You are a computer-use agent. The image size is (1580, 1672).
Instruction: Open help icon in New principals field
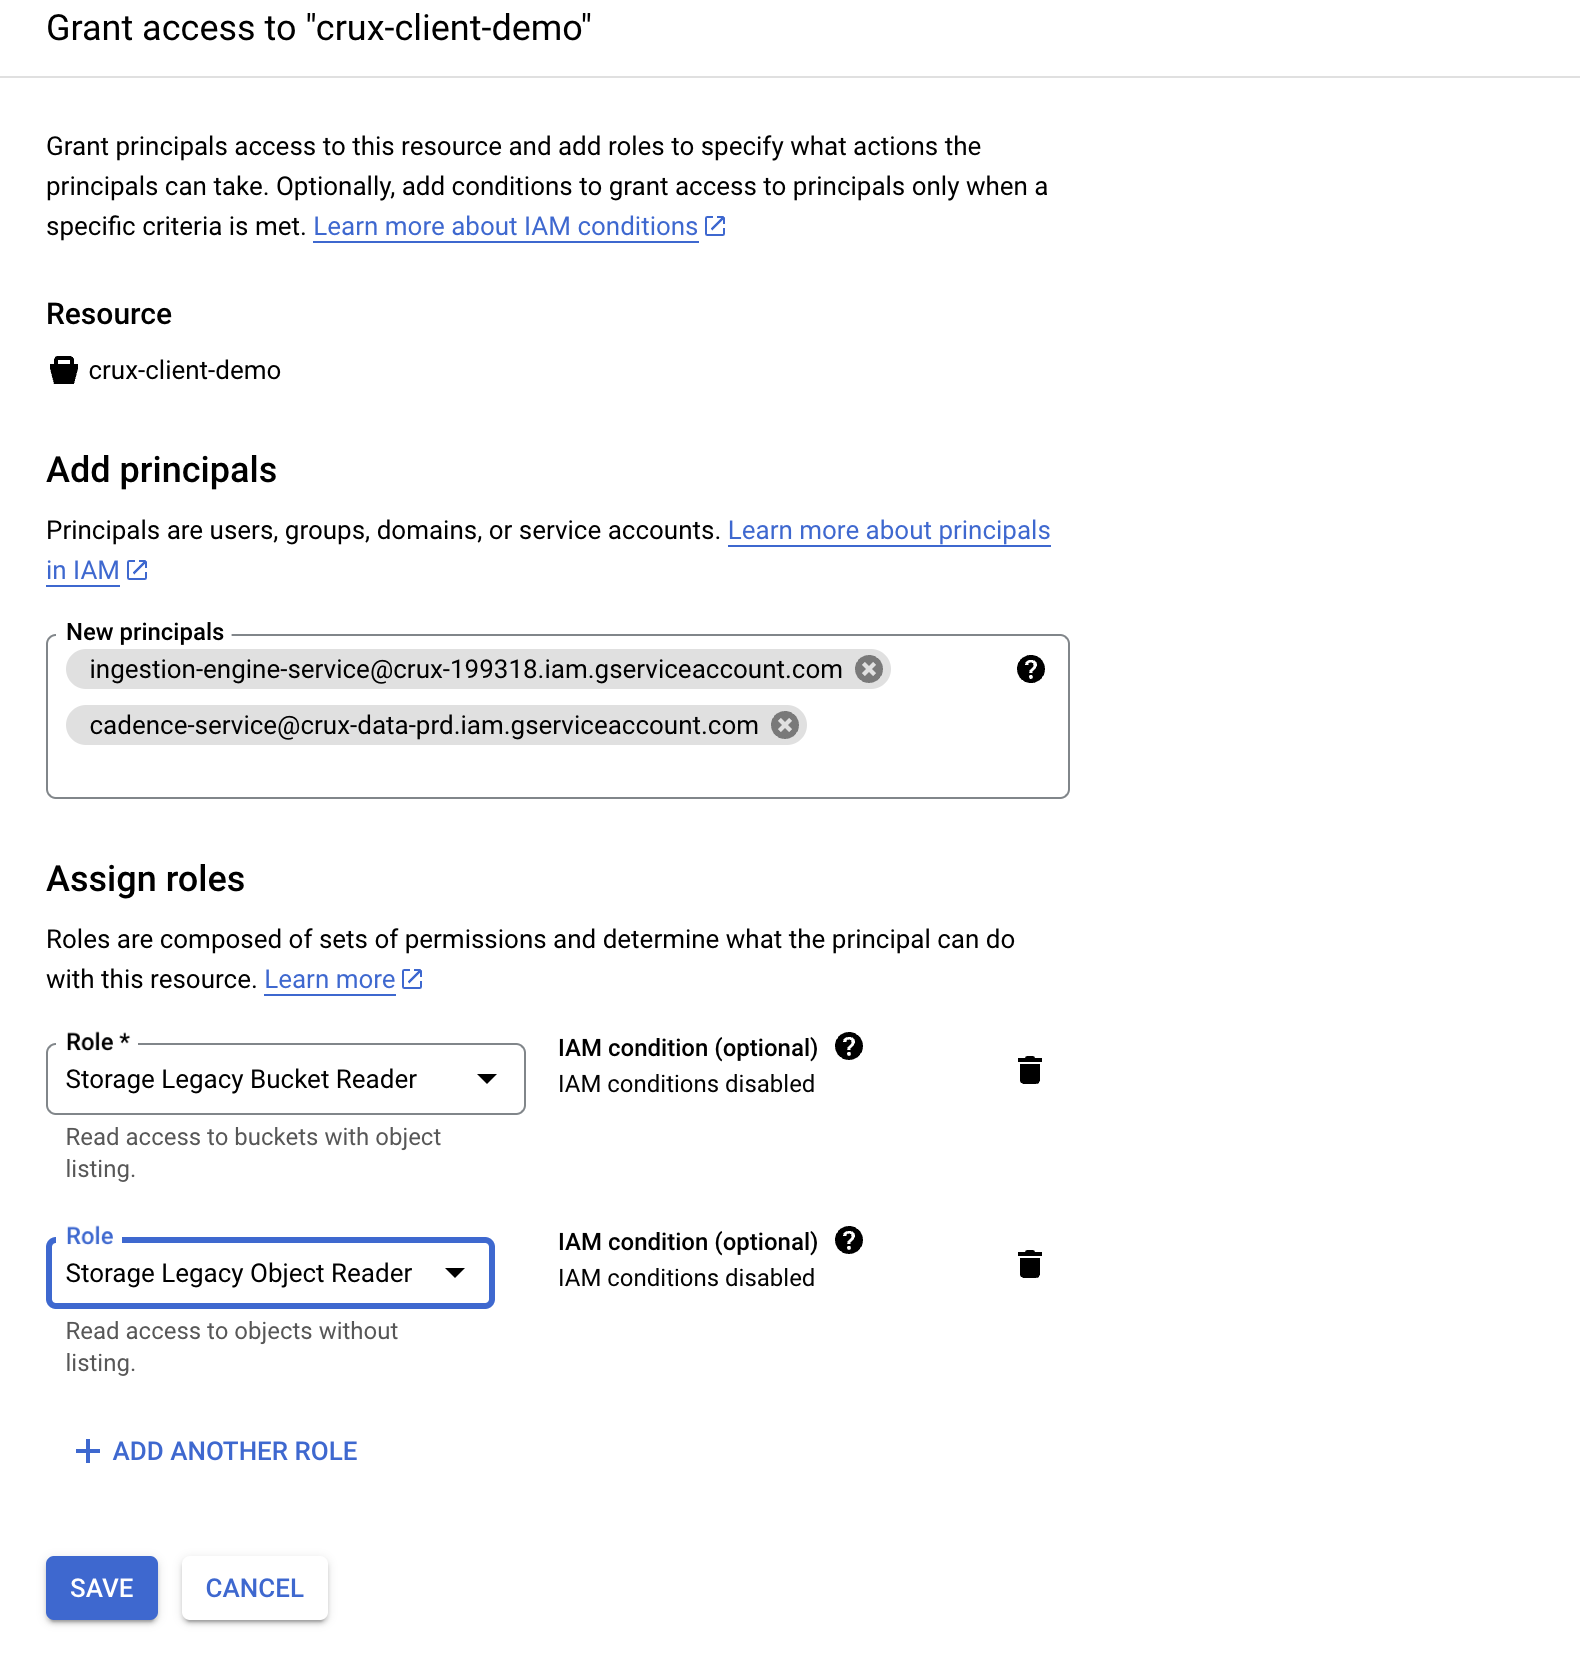pos(1030,669)
